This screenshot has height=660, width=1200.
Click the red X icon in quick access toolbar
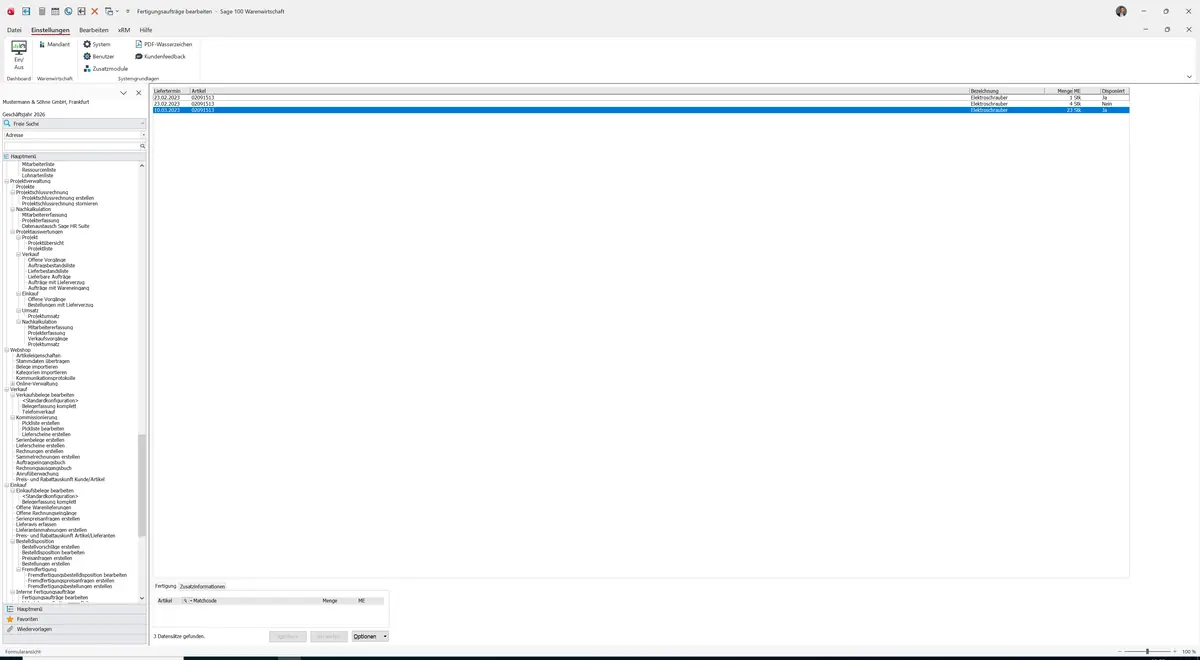(x=95, y=11)
